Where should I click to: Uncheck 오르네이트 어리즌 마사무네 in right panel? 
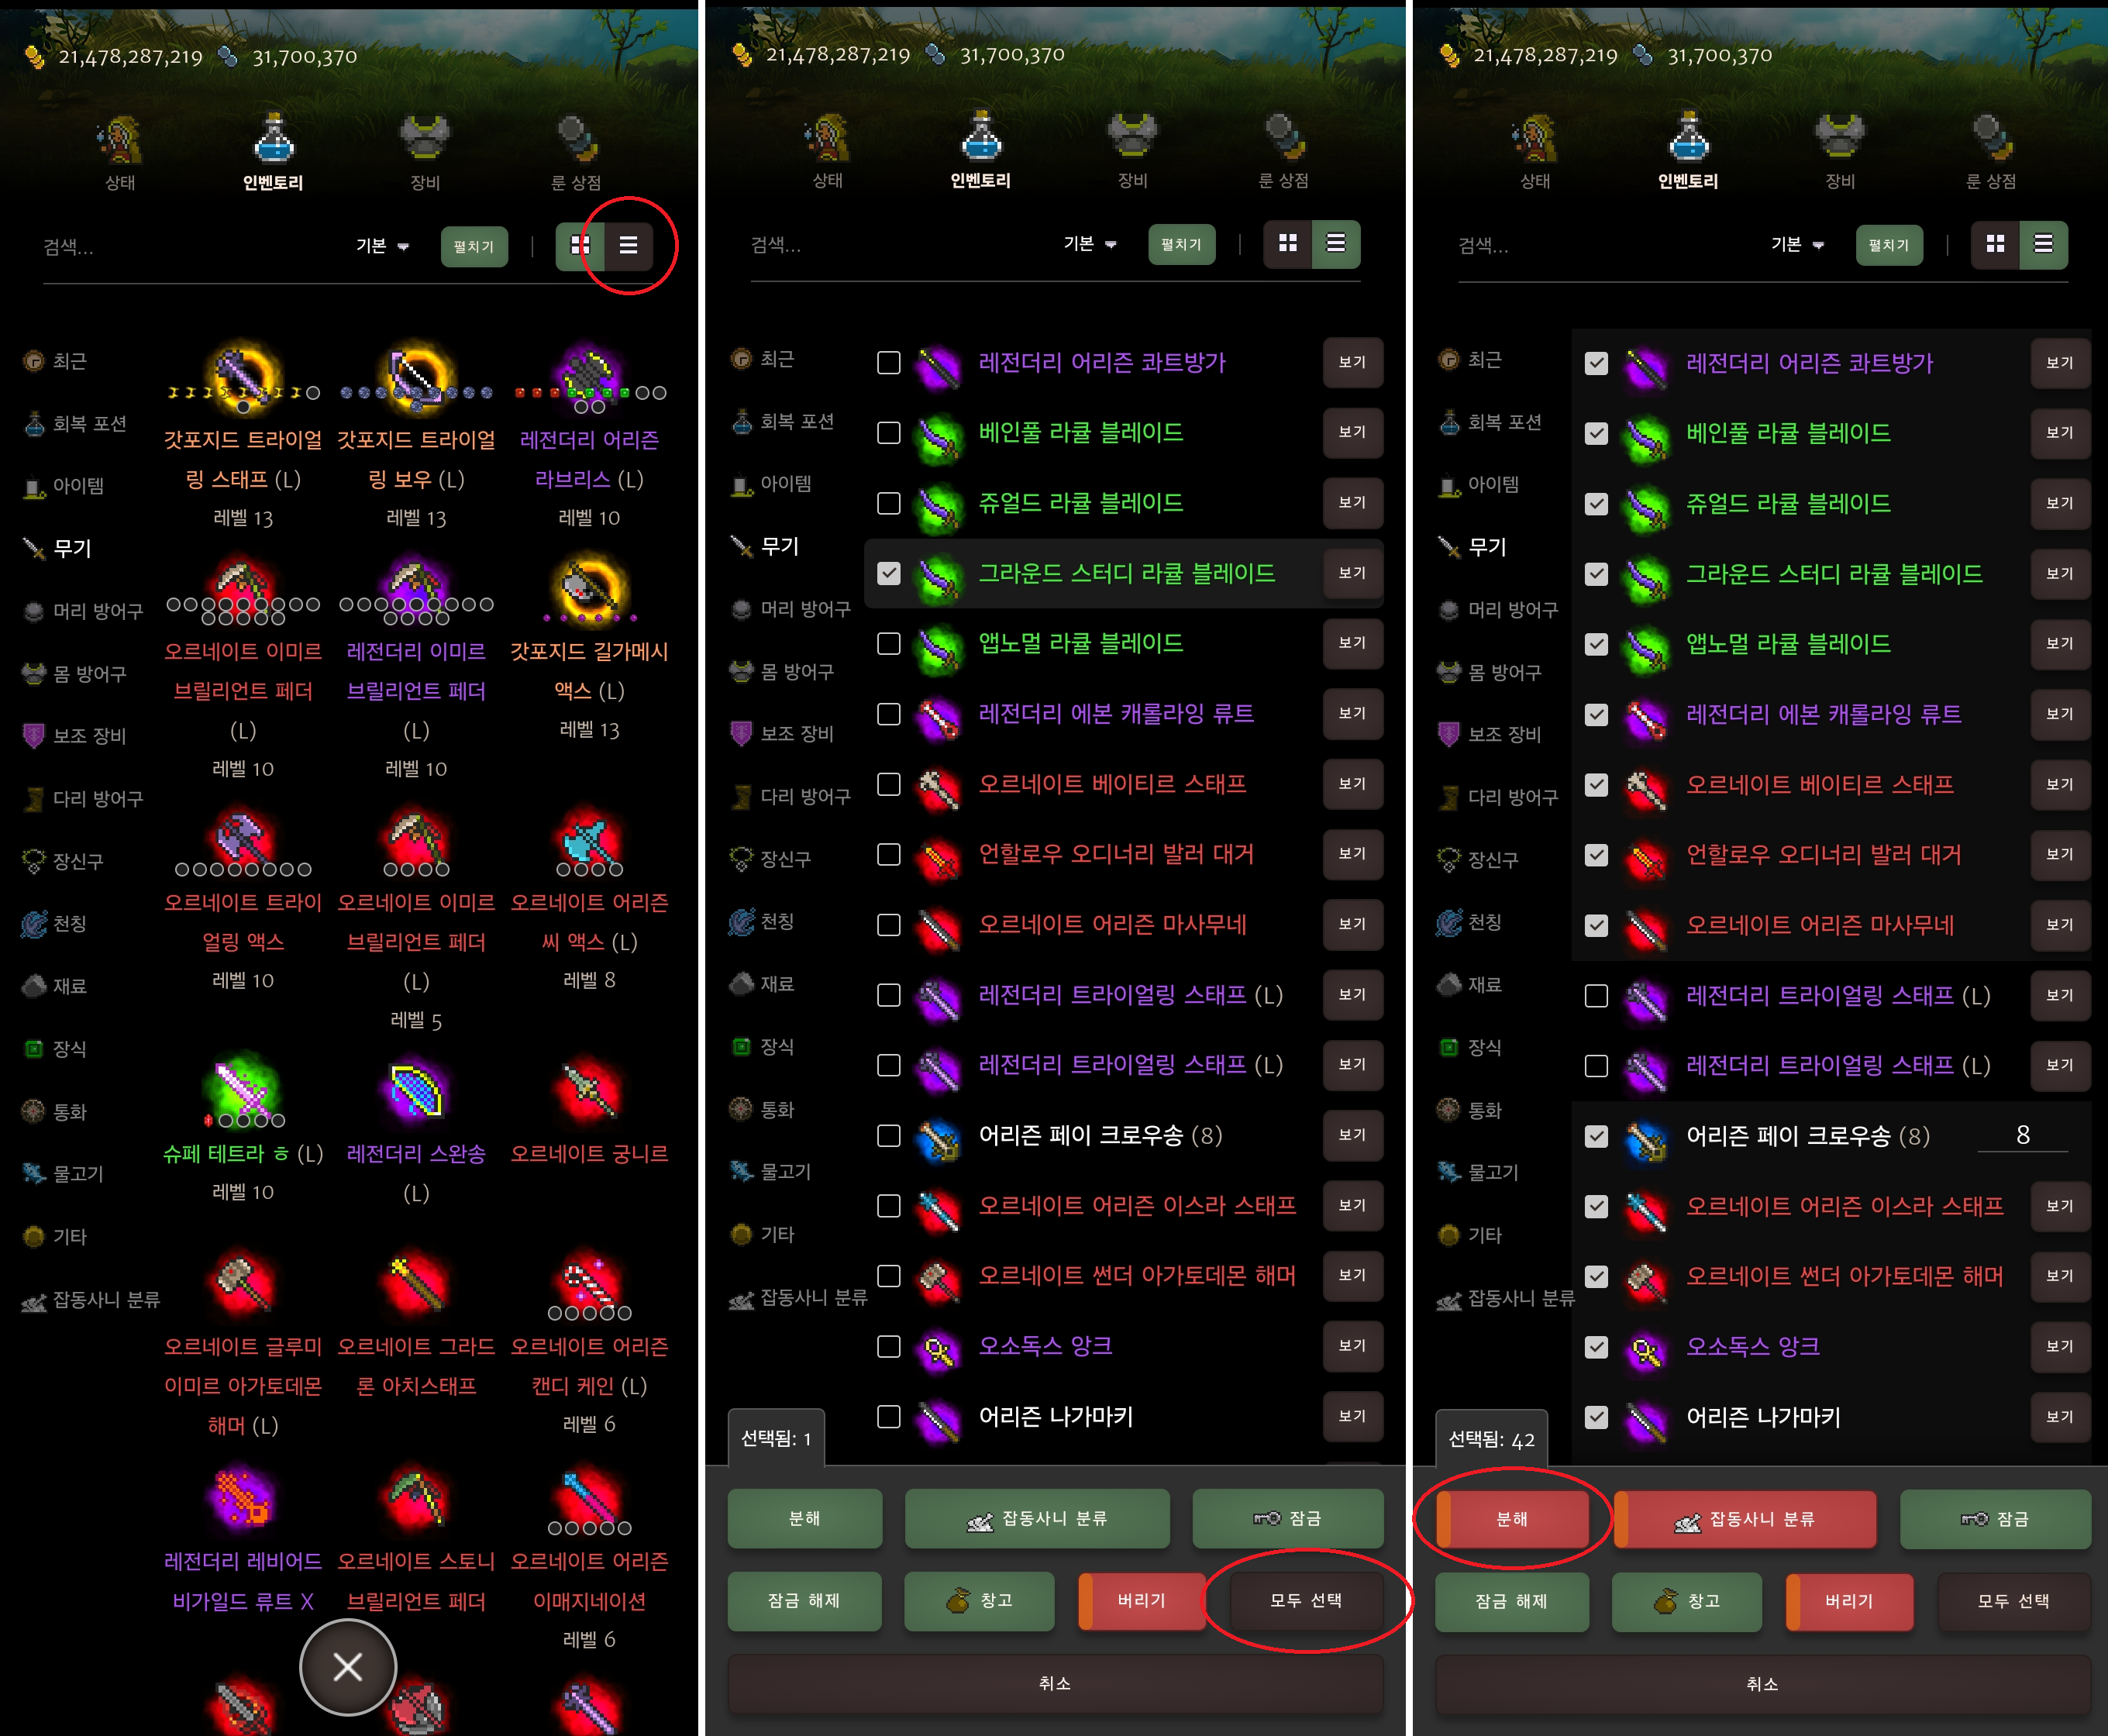click(x=1597, y=925)
